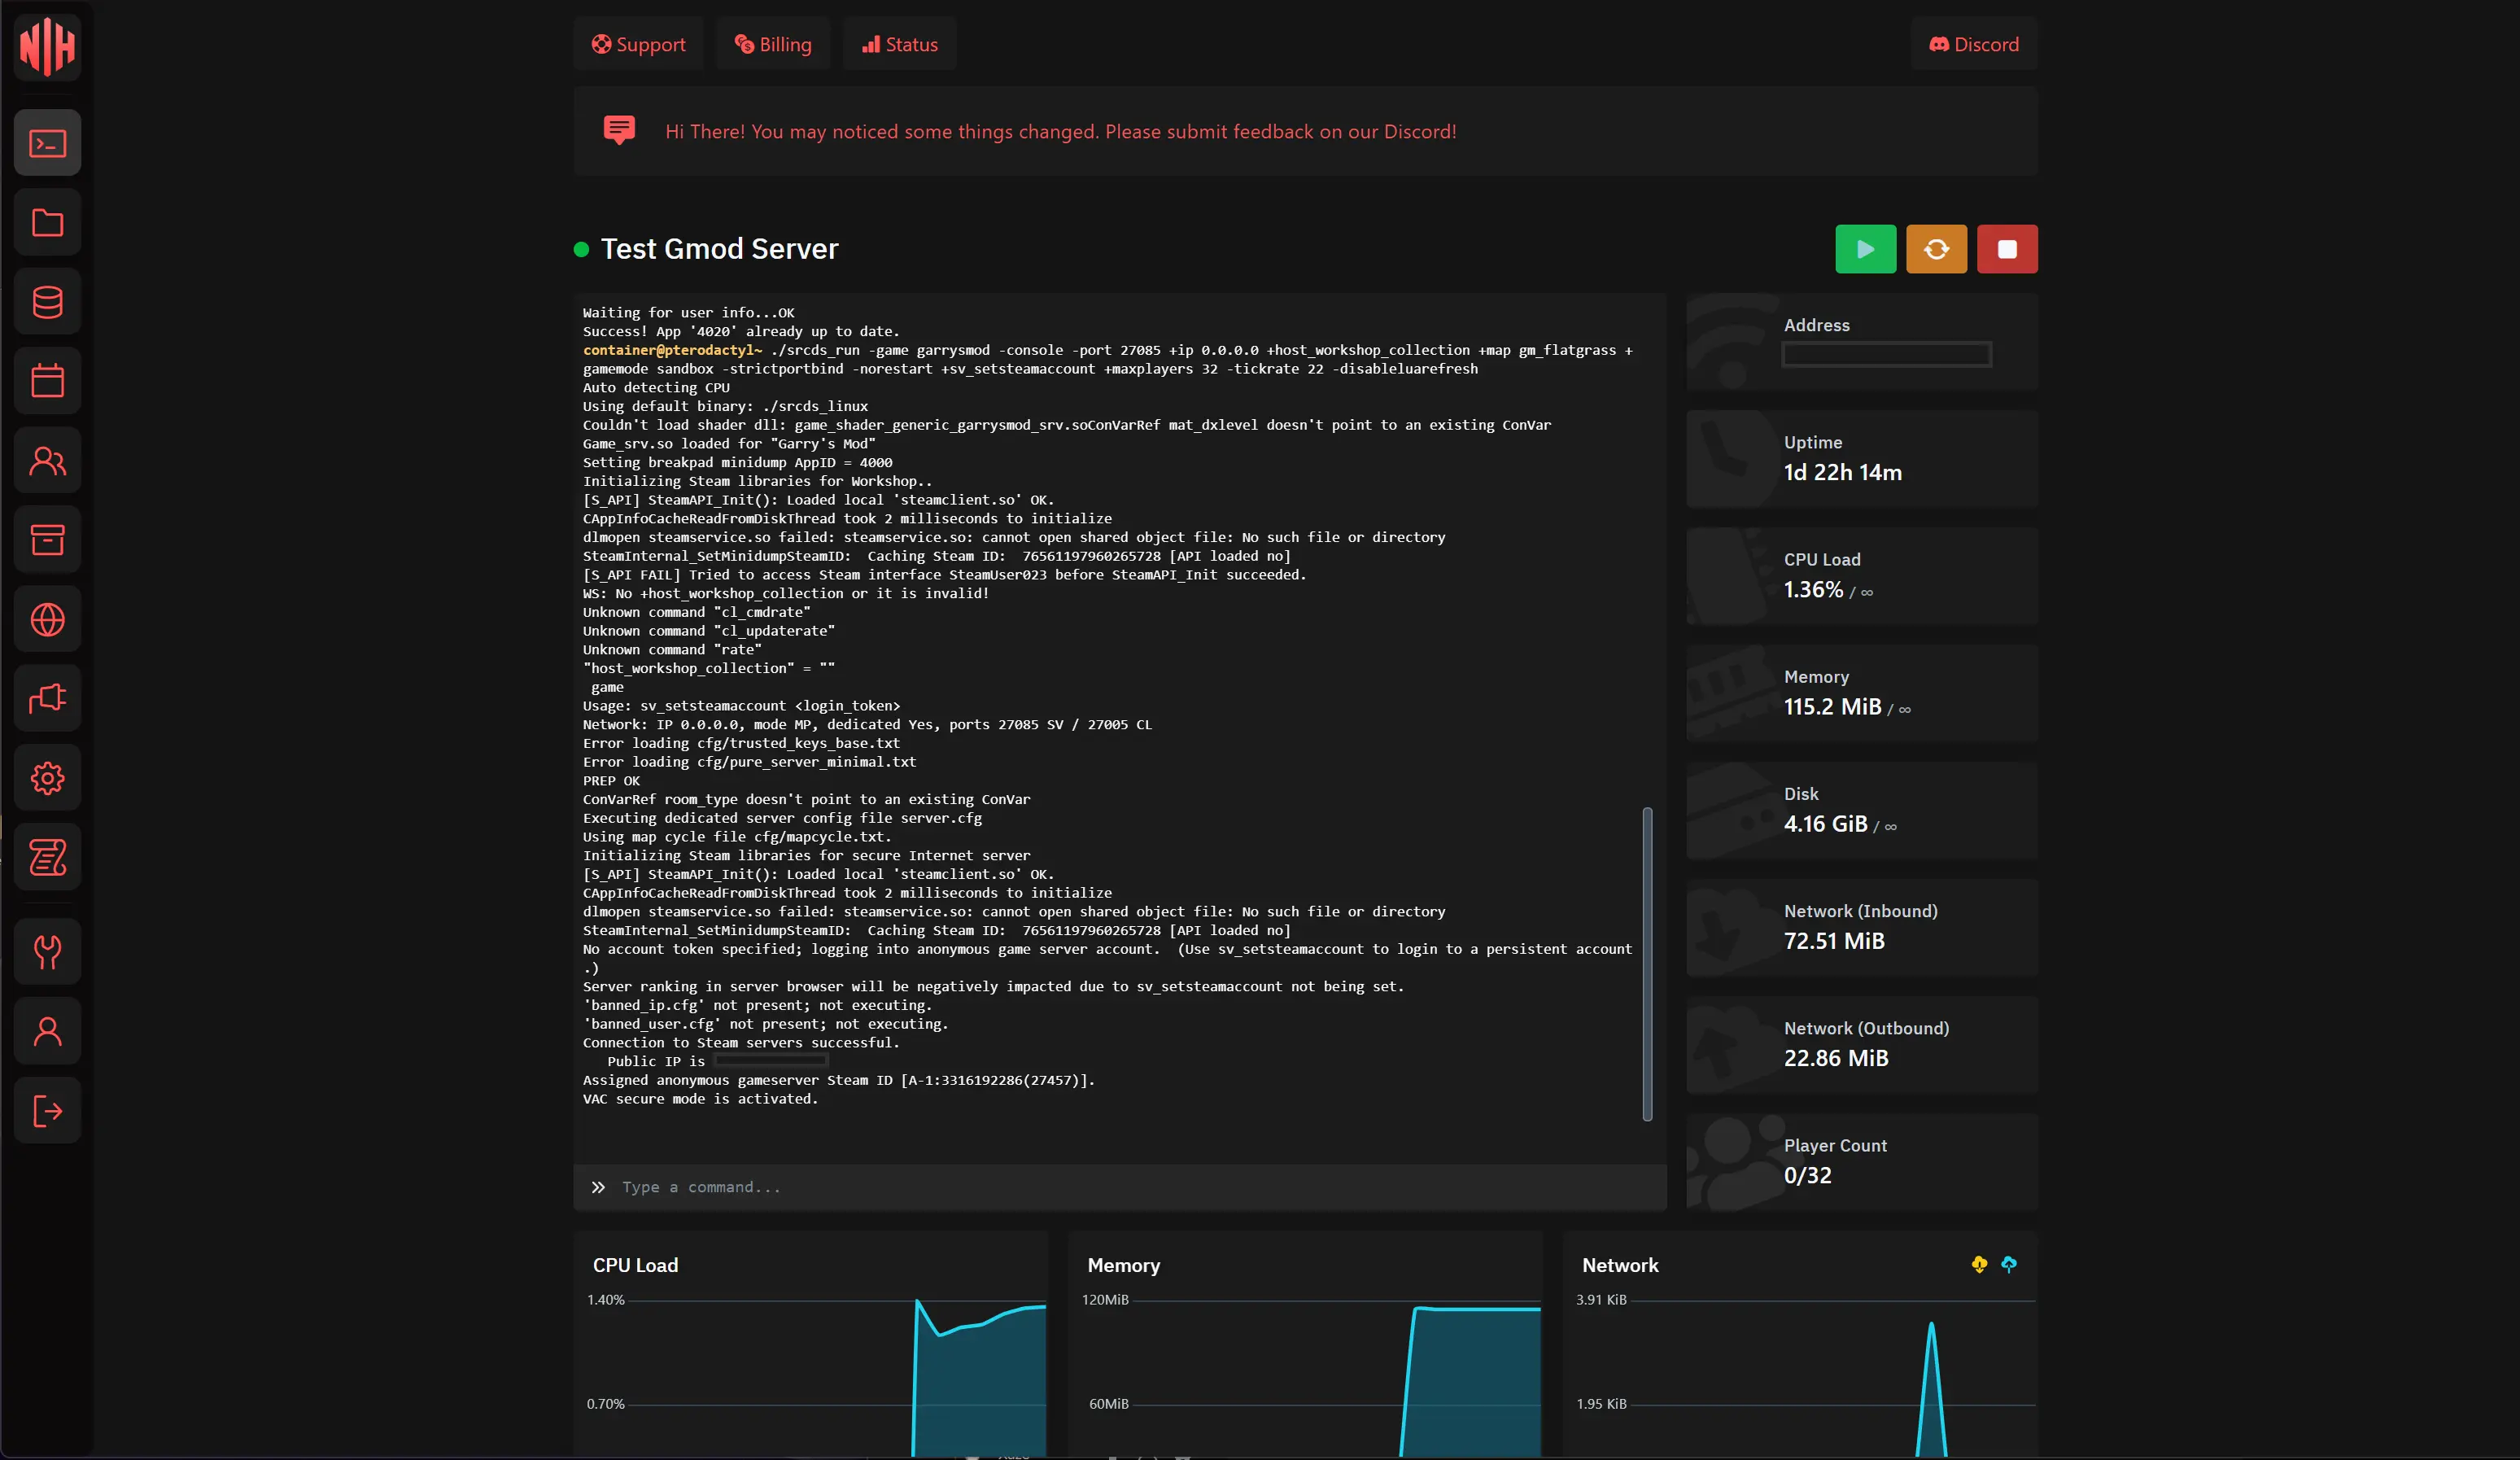Click the '120MiB' Memory chart axis label

point(1104,1300)
